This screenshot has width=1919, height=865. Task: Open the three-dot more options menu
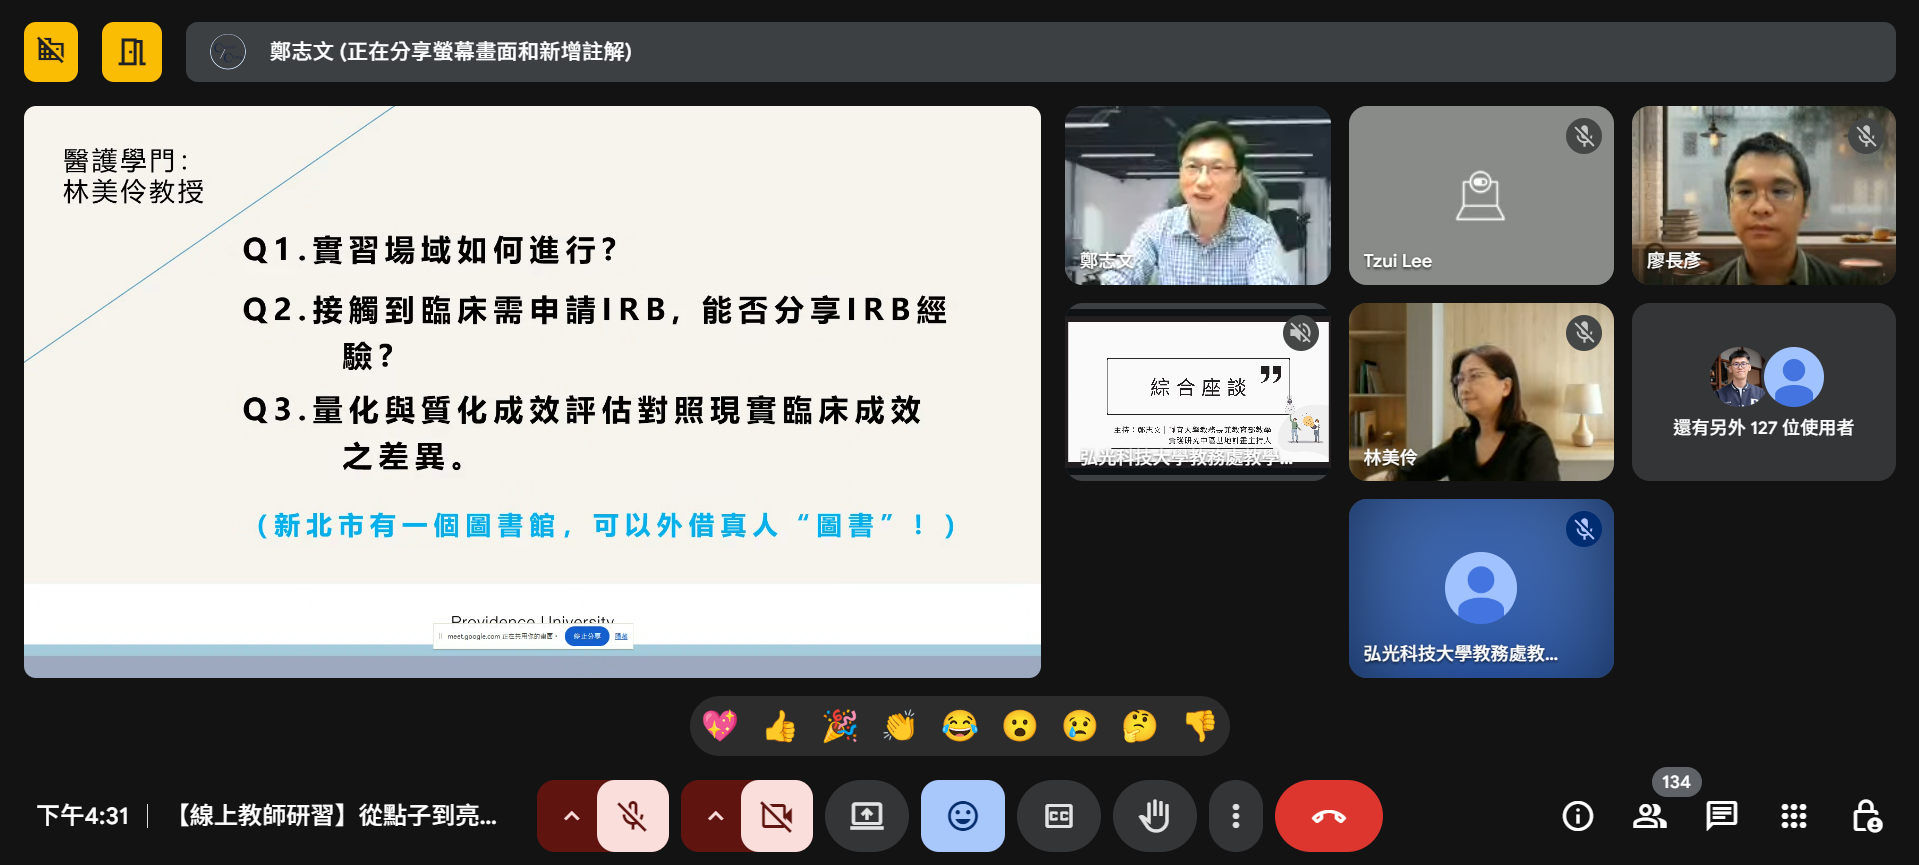(1235, 816)
